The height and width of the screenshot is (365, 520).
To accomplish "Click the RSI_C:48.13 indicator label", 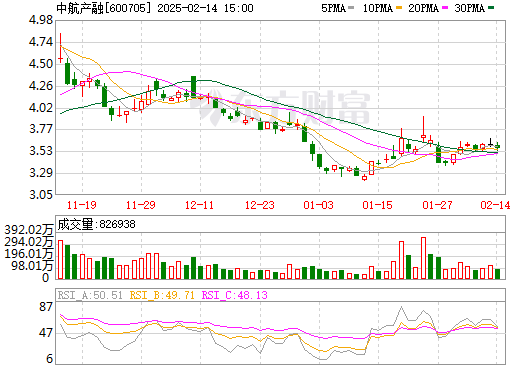I will pyautogui.click(x=235, y=295).
